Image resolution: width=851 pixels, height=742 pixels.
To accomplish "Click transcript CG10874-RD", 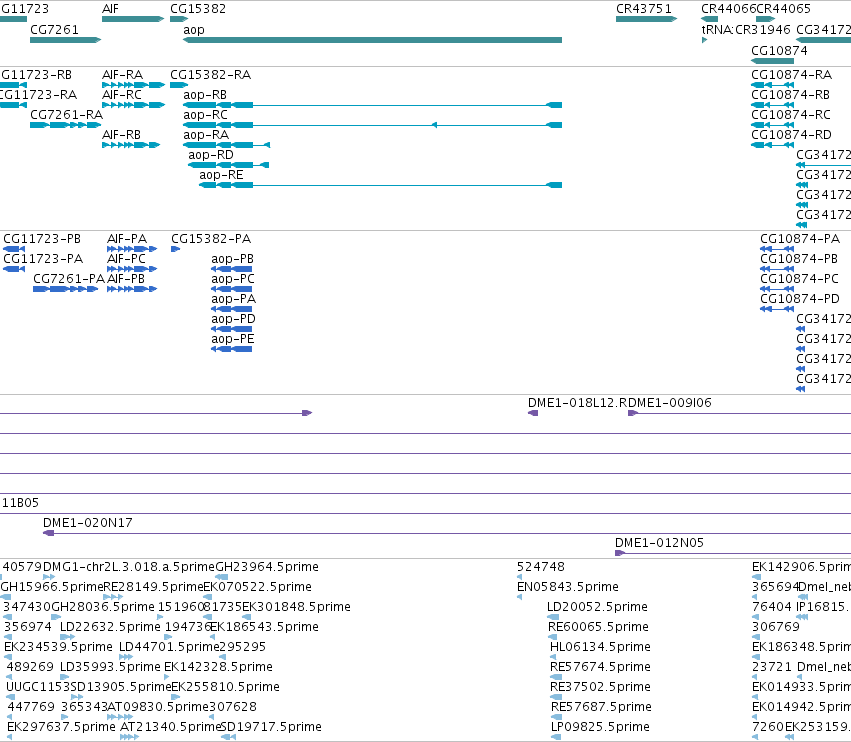I will coord(773,145).
